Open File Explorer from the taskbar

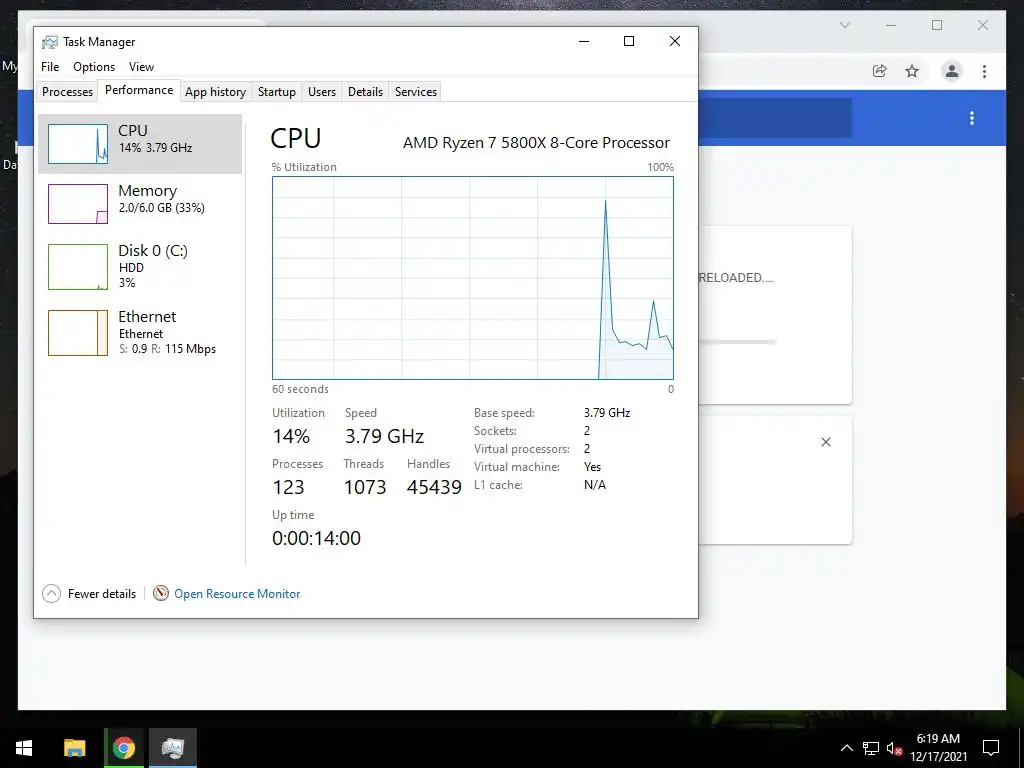(74, 748)
